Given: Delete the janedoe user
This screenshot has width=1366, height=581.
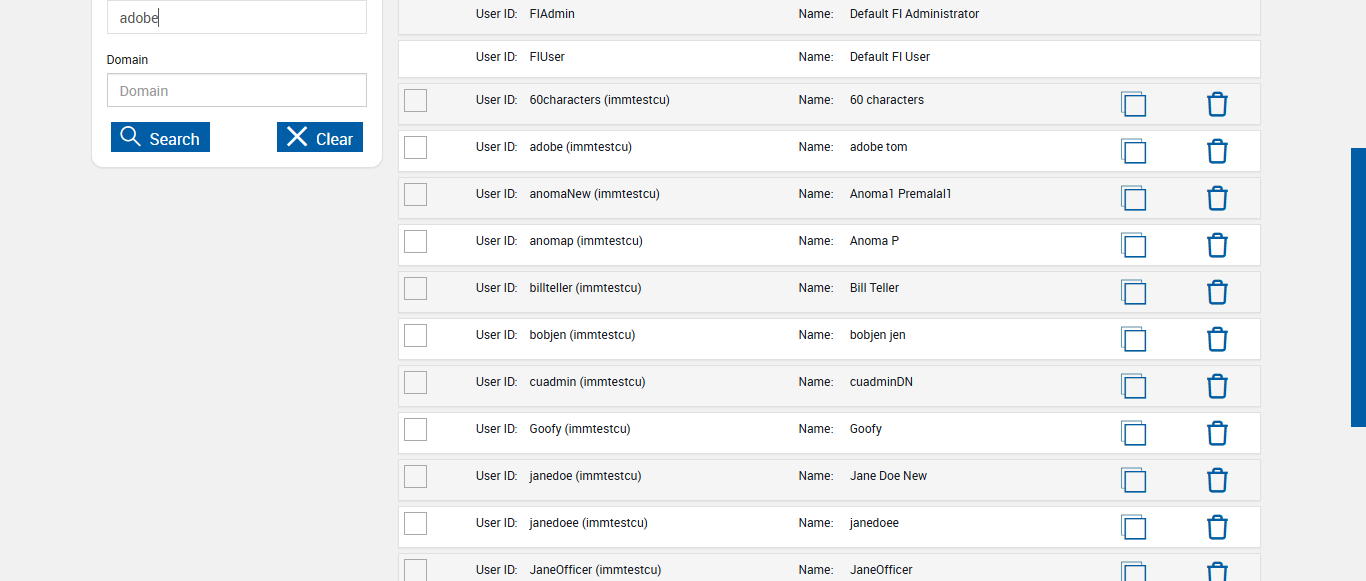Looking at the screenshot, I should click(1217, 481).
